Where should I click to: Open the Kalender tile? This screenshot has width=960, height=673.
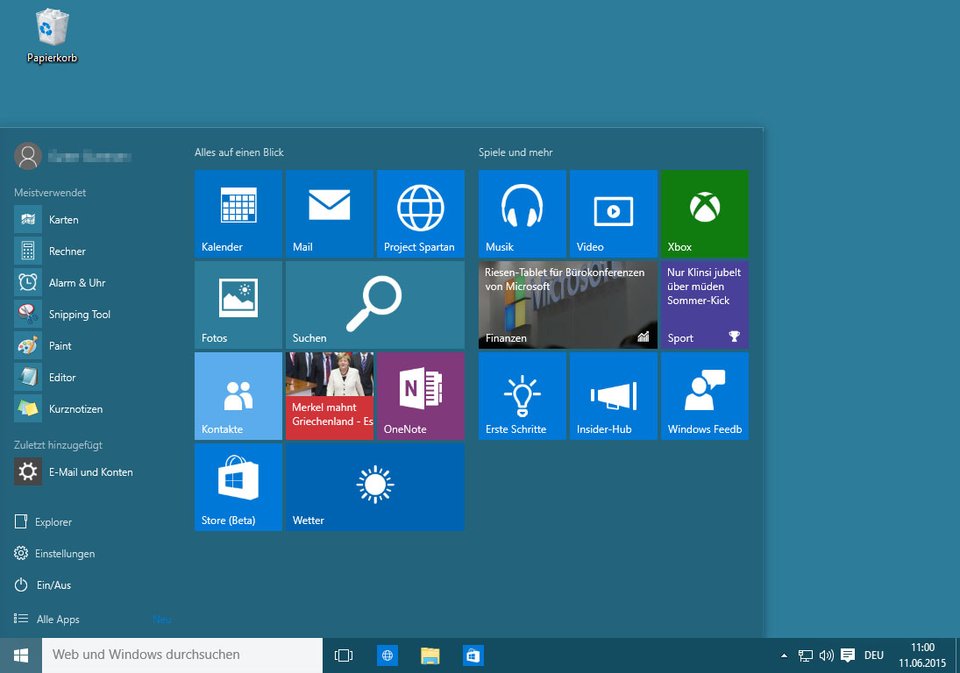[x=238, y=214]
